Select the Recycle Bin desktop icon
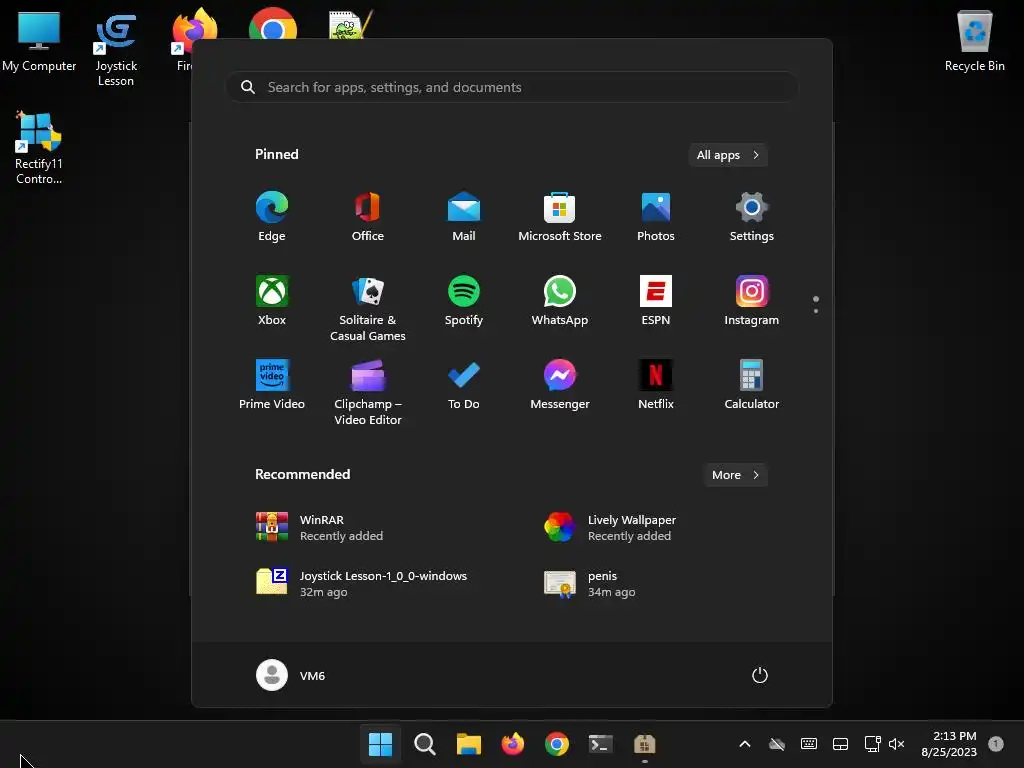 tap(974, 40)
